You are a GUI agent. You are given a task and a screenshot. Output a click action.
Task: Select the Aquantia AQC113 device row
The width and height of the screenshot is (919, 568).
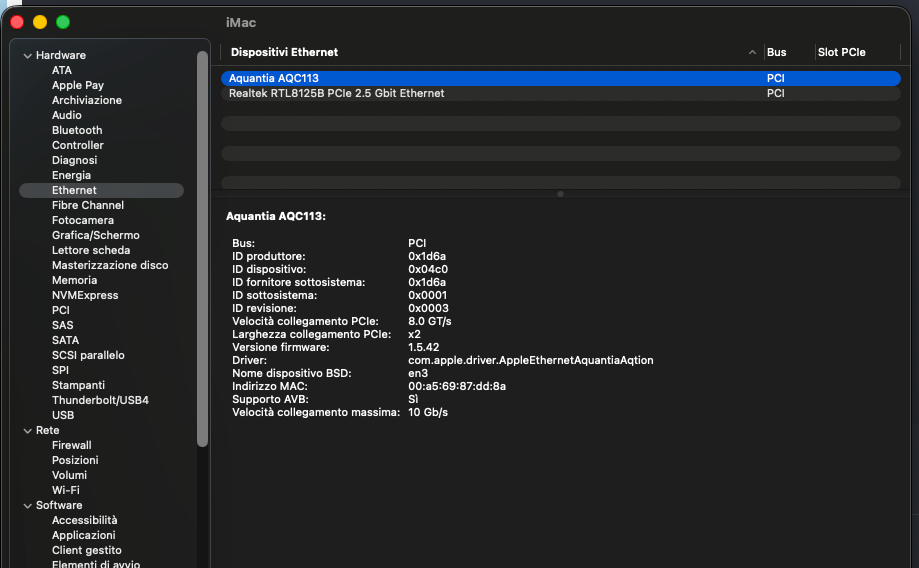pyautogui.click(x=274, y=78)
